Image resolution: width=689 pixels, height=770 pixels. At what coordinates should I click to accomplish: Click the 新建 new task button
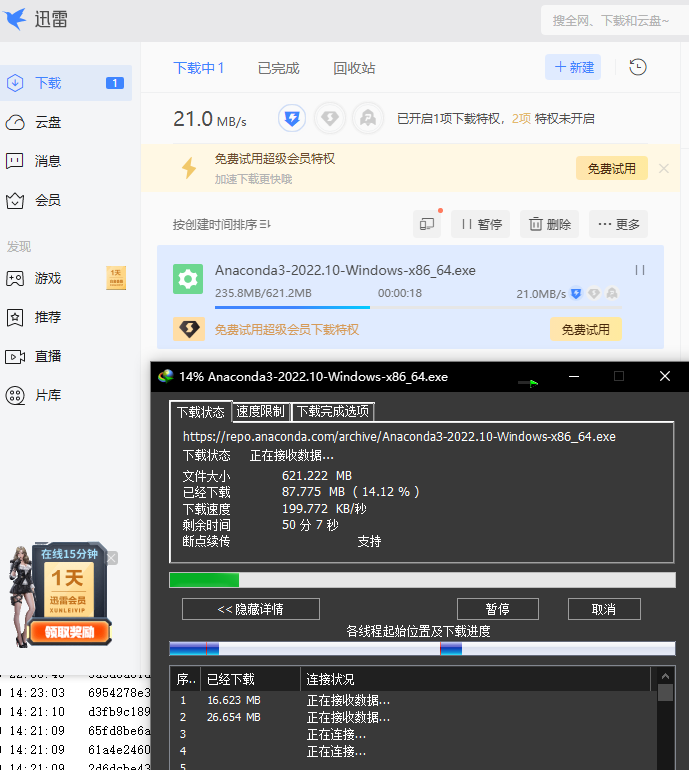(573, 67)
